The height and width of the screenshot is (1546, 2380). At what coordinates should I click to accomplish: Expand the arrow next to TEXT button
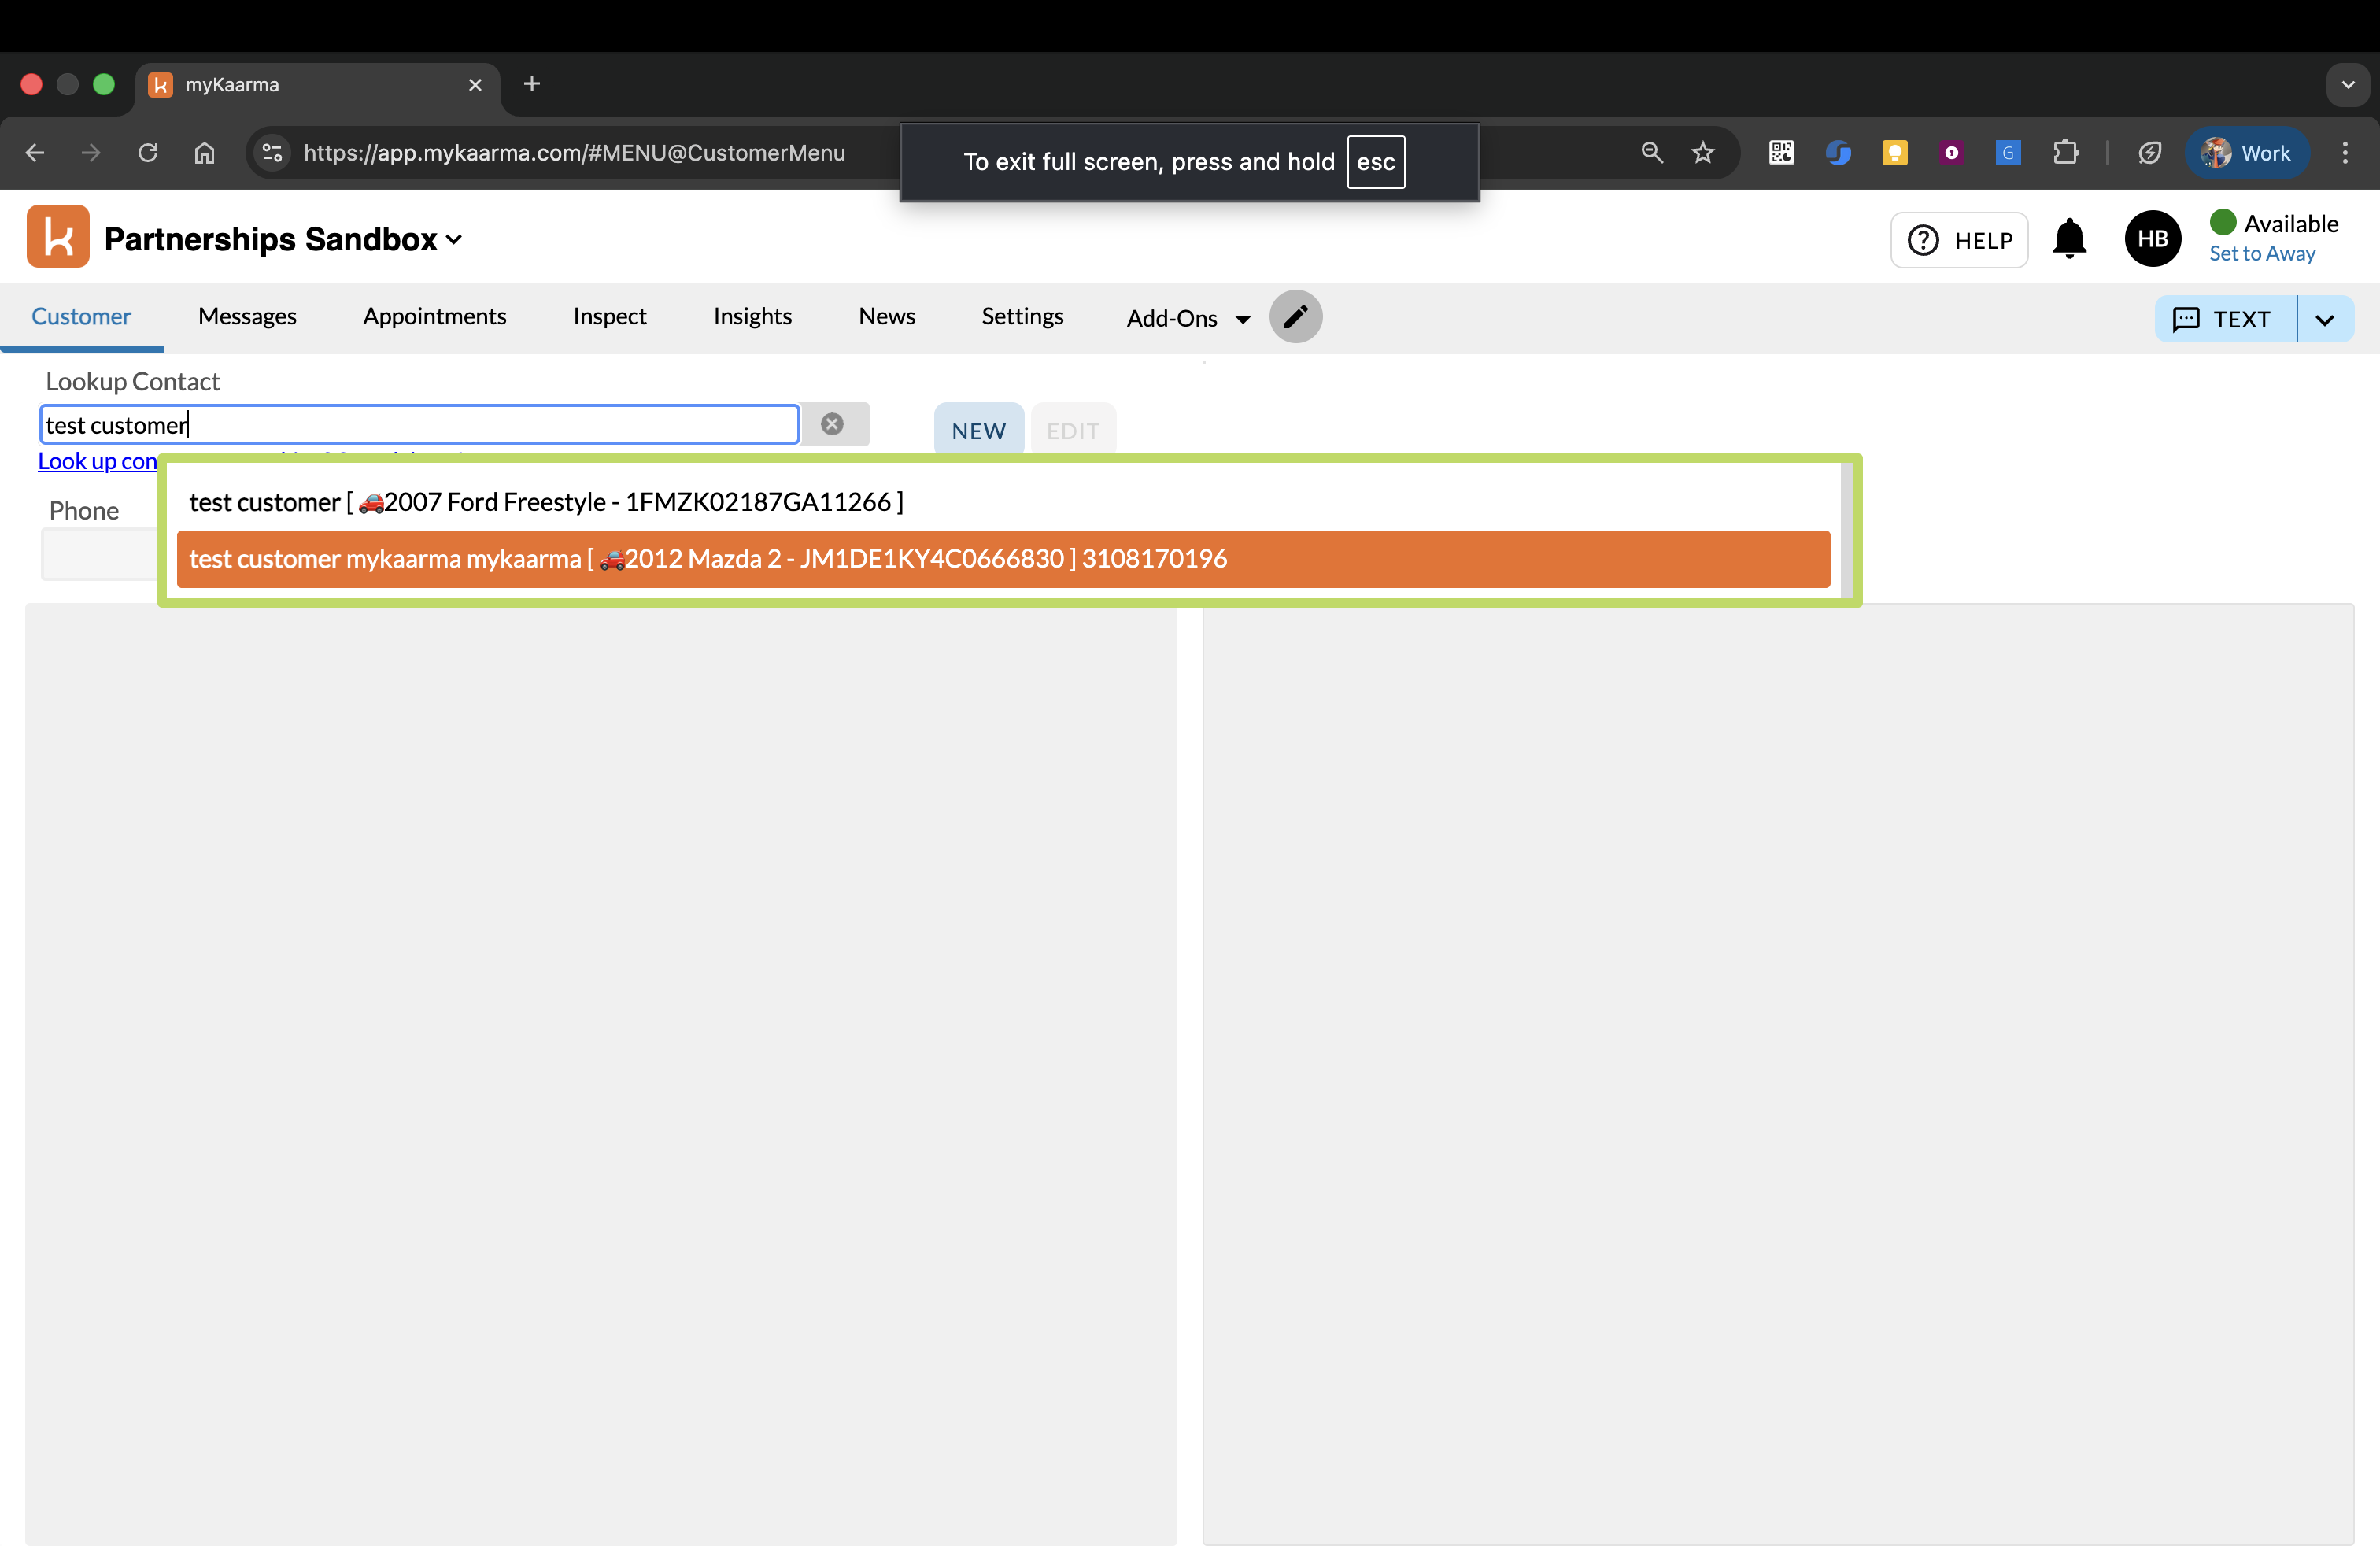pos(2324,320)
